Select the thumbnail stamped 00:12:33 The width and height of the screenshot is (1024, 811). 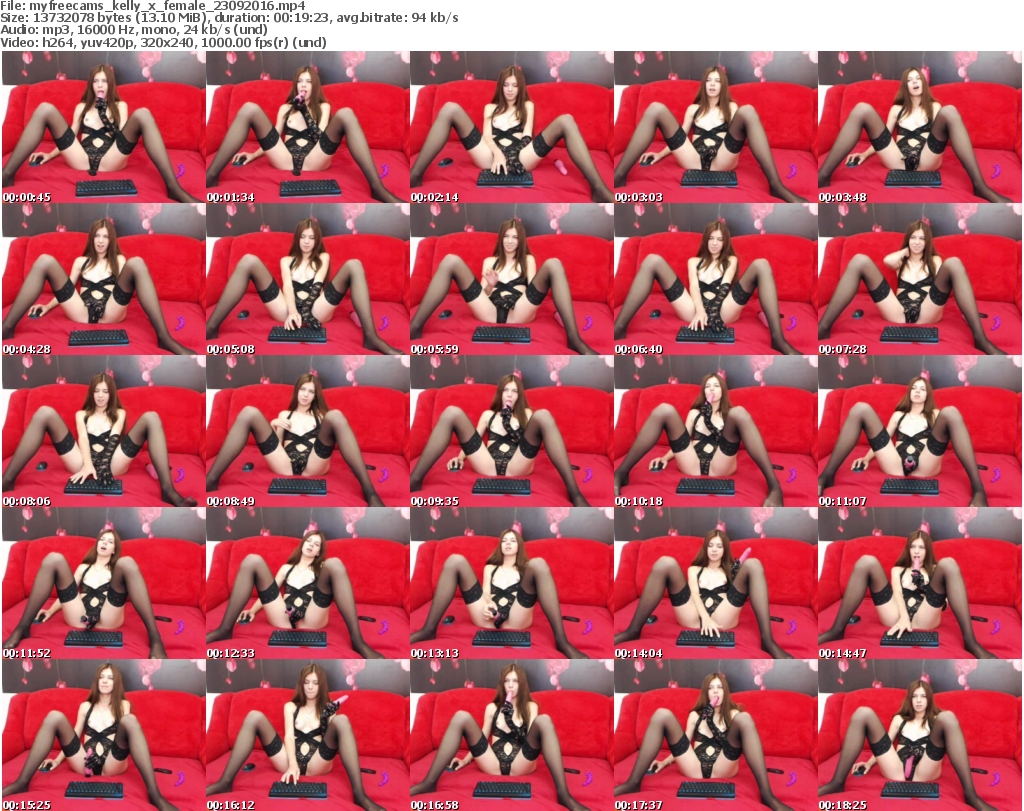pos(308,584)
